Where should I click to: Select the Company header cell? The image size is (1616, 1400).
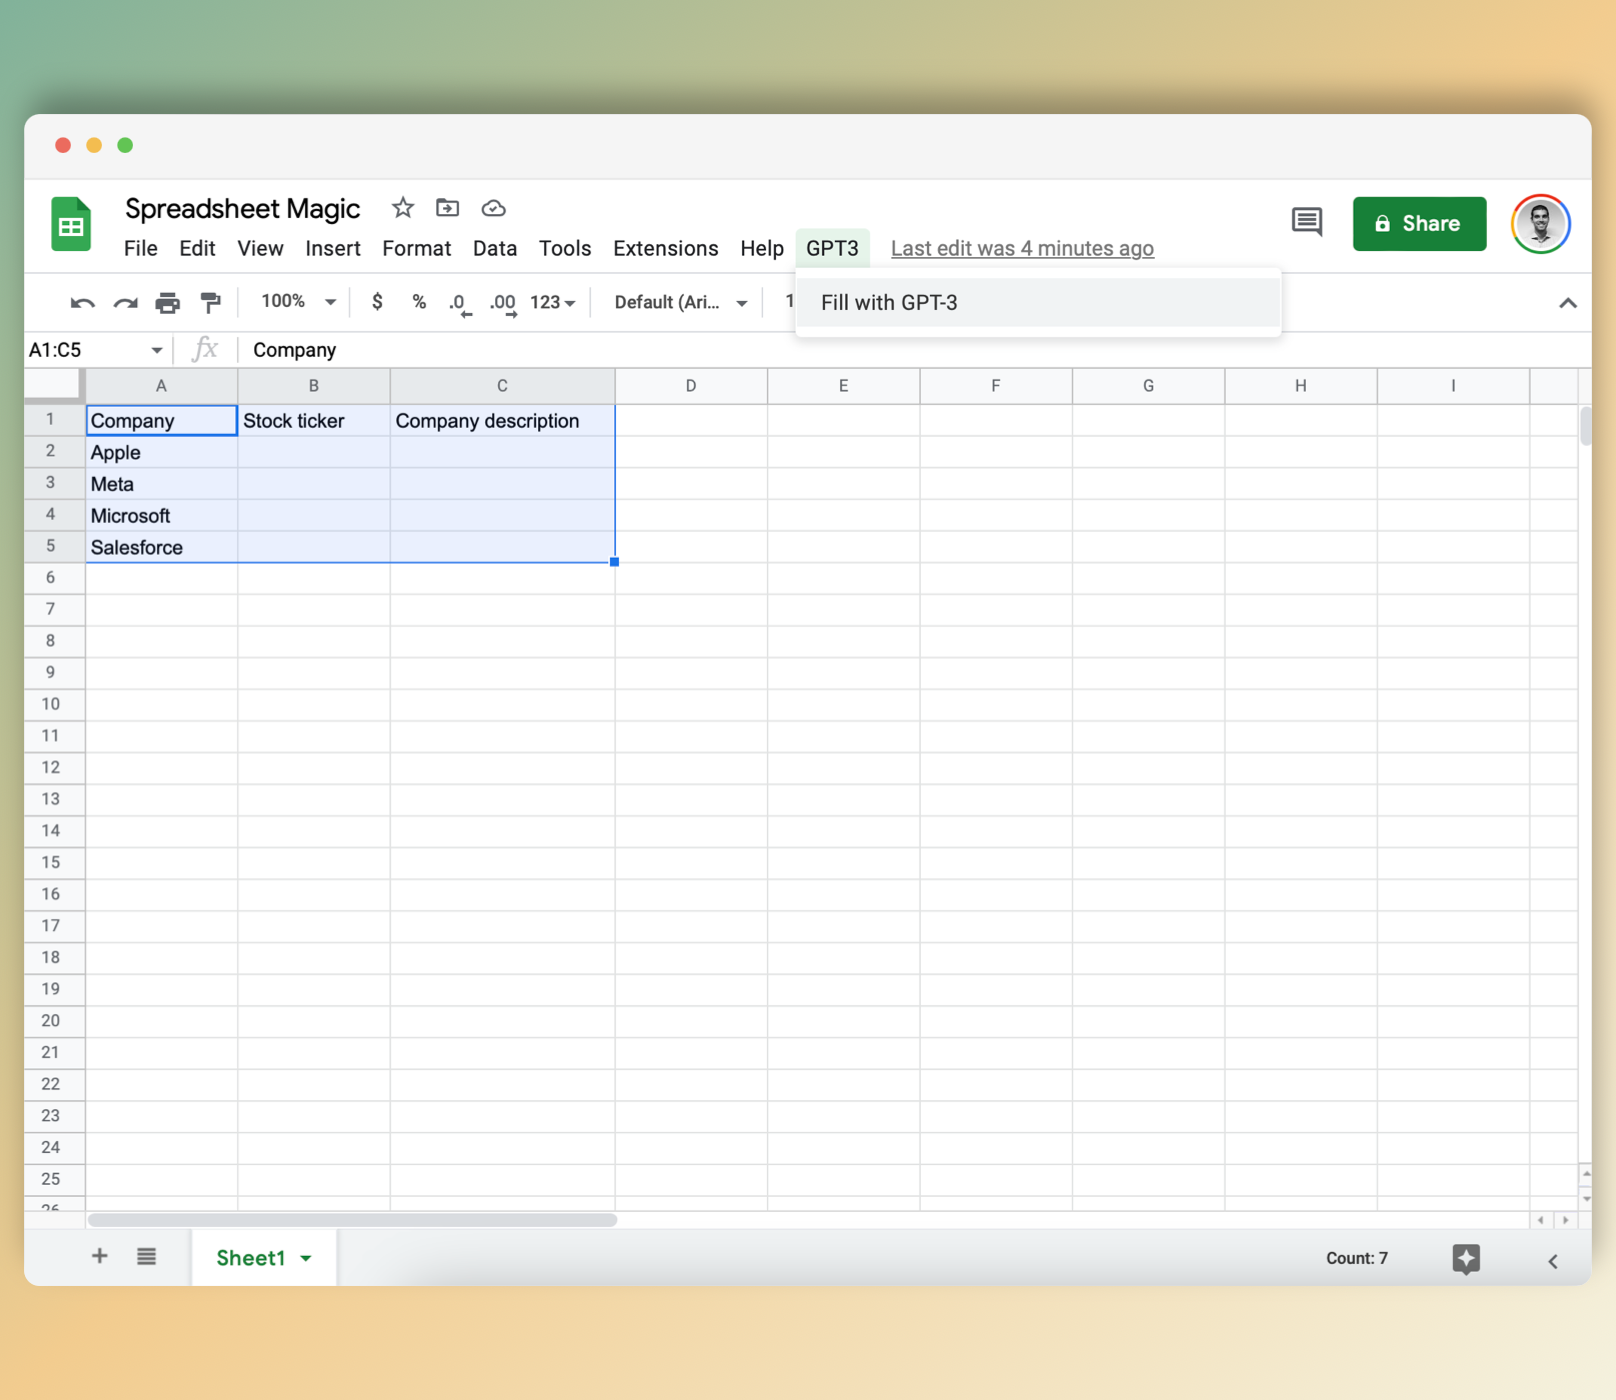161,421
